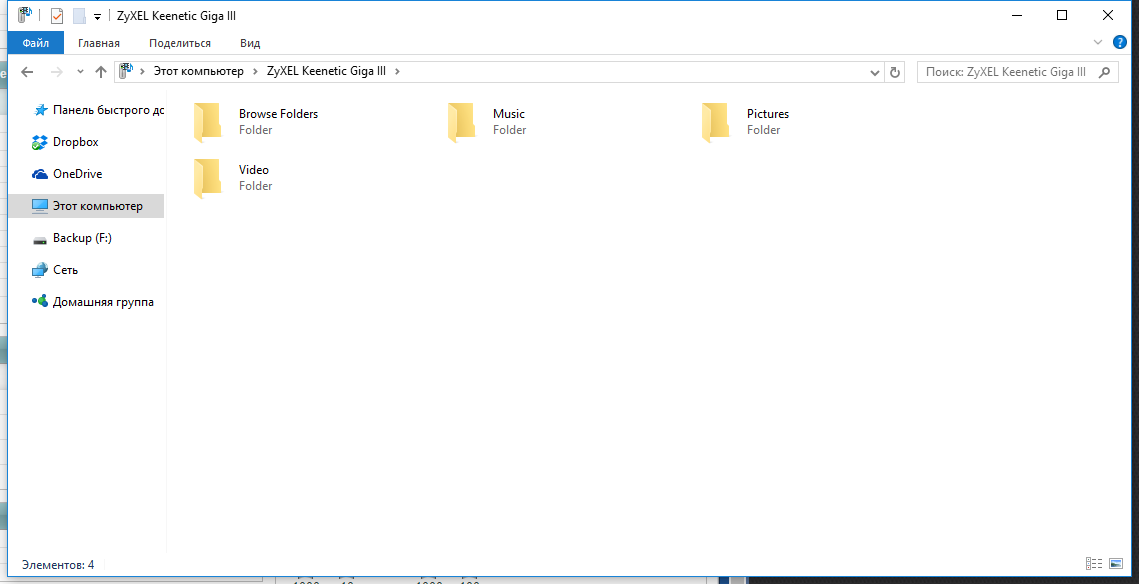The width and height of the screenshot is (1139, 584).
Task: Click the New folder quick access icon
Action: 79,15
